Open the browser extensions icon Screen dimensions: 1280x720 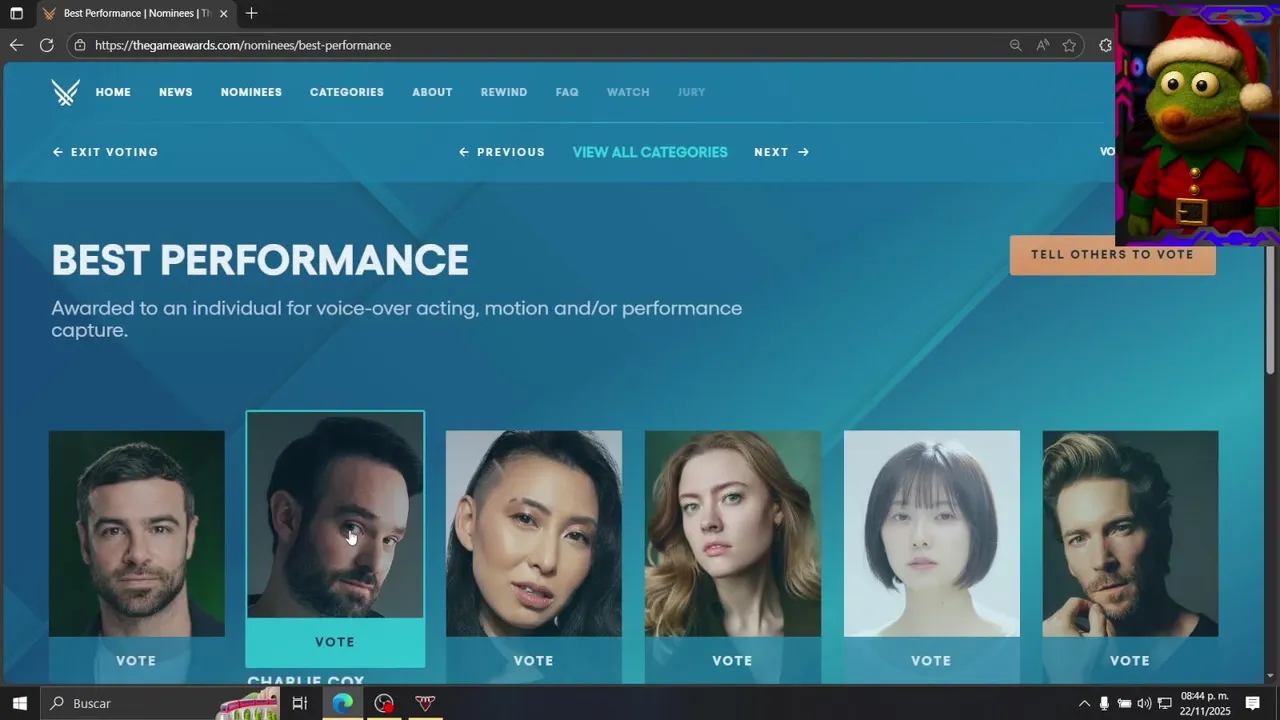(1105, 45)
